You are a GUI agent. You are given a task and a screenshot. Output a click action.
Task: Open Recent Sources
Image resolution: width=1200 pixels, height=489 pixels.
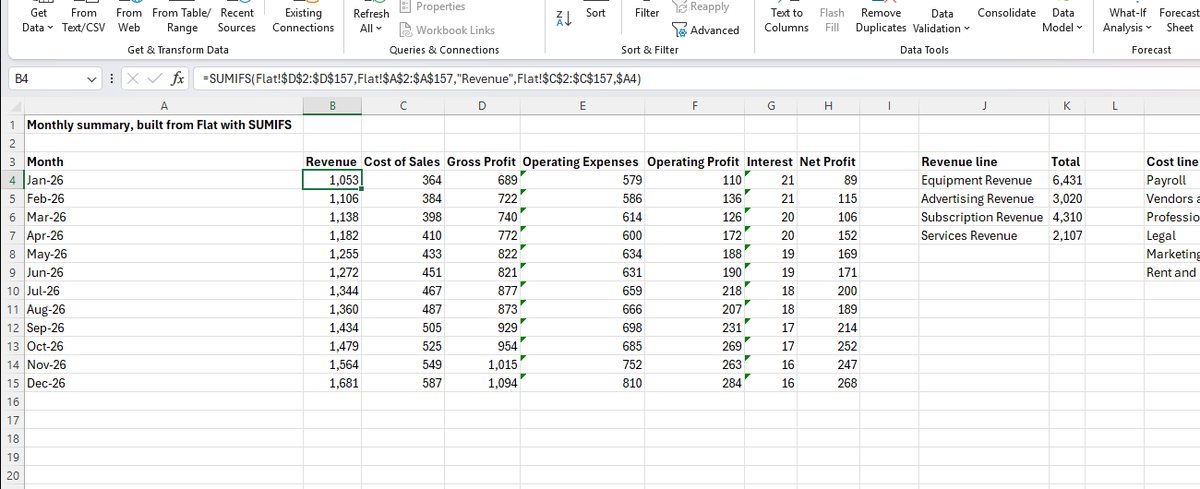[237, 20]
